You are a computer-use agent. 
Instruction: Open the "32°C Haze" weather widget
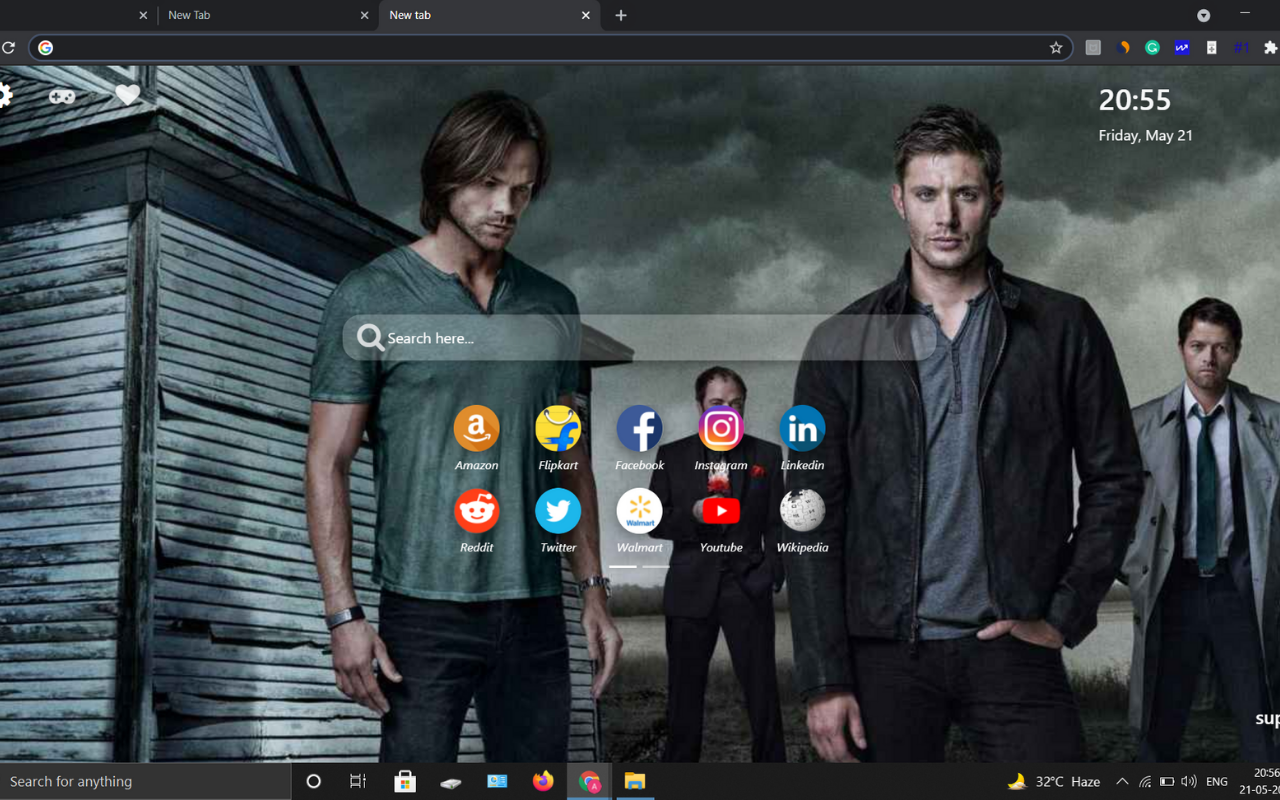pos(1054,781)
